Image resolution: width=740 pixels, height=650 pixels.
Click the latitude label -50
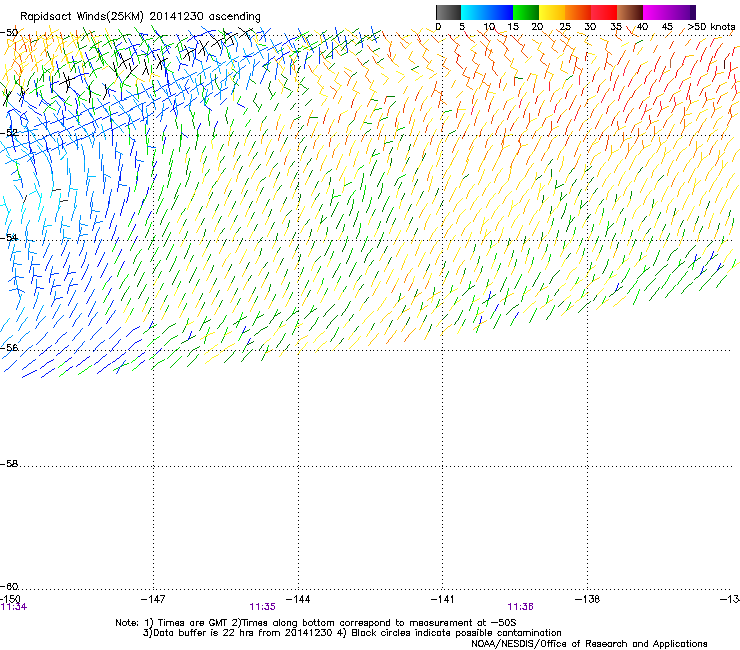pyautogui.click(x=9, y=33)
